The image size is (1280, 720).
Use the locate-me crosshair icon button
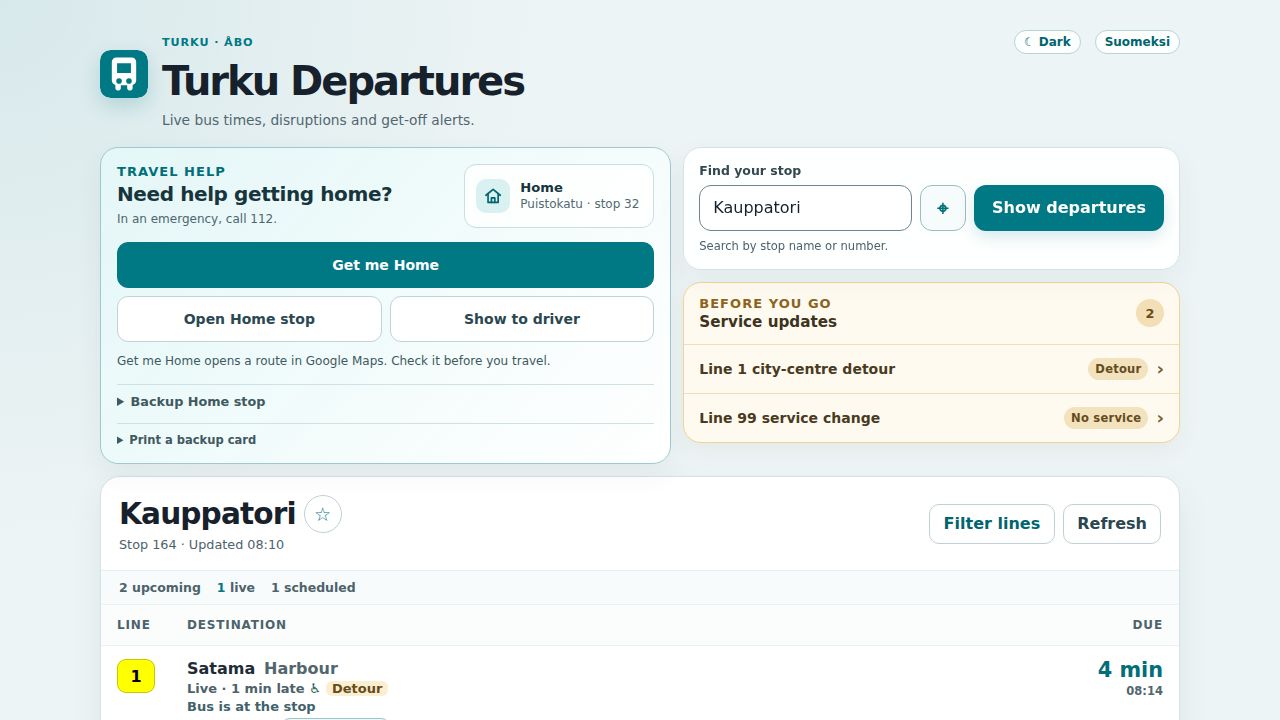[943, 208]
